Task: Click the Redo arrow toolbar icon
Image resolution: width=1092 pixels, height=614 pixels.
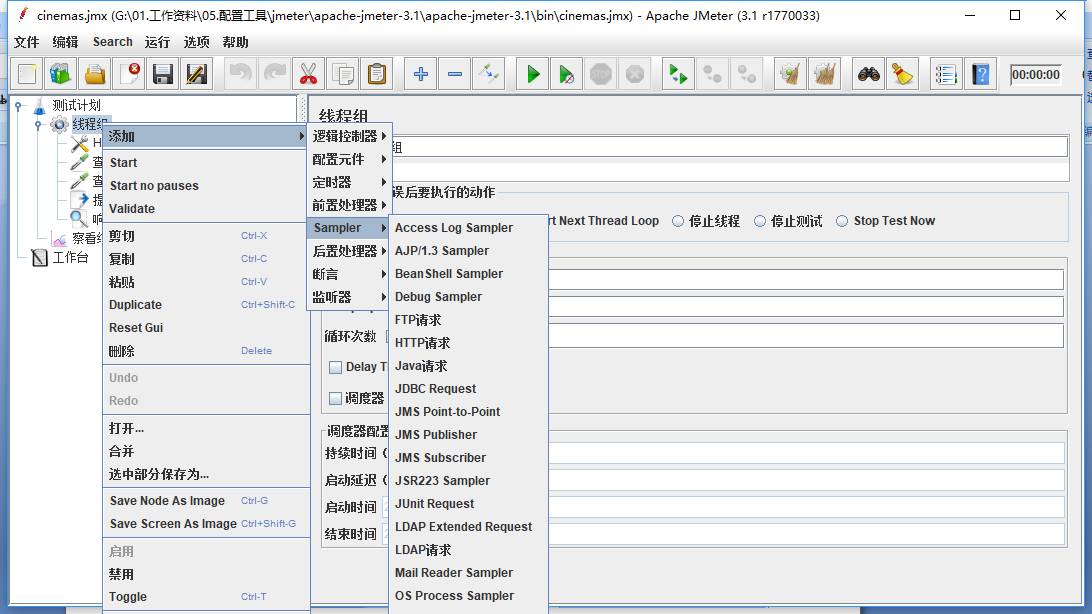Action: coord(274,74)
